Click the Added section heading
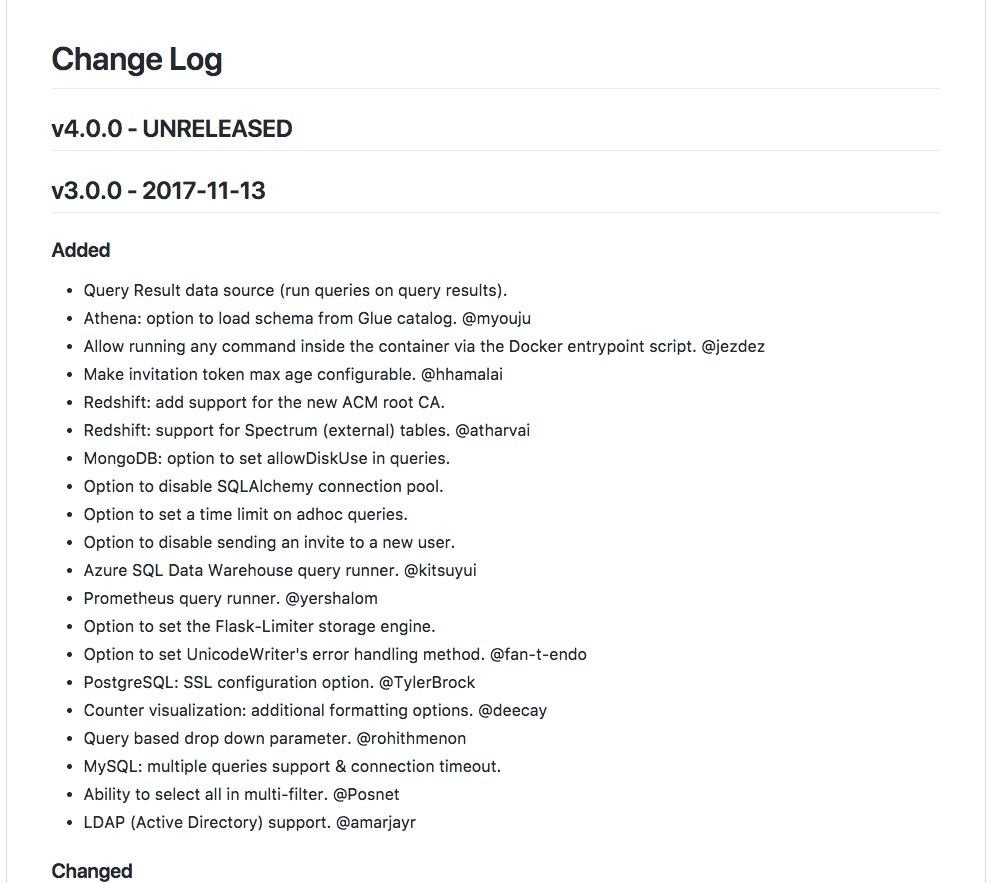 point(81,250)
